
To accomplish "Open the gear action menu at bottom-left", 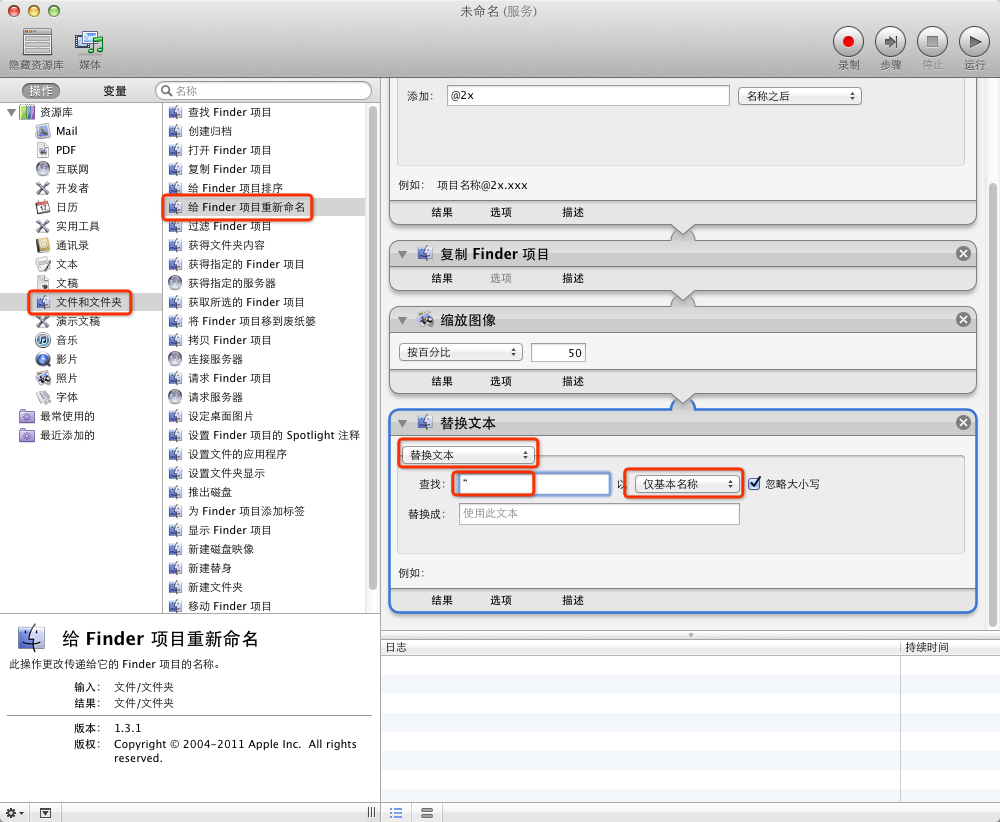I will (15, 813).
